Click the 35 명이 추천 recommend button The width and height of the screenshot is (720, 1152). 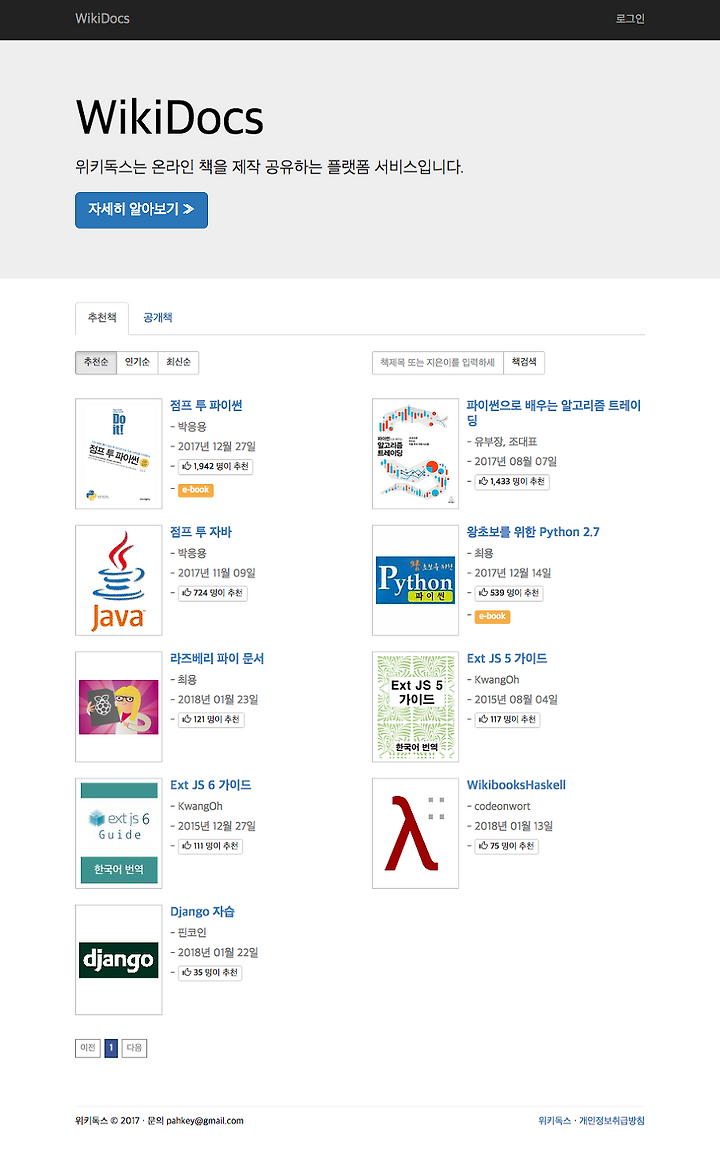(x=210, y=973)
